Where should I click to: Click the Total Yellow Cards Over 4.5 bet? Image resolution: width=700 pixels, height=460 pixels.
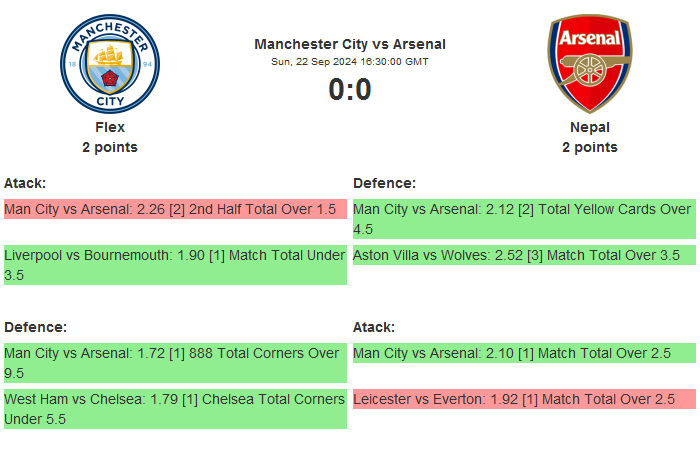523,219
